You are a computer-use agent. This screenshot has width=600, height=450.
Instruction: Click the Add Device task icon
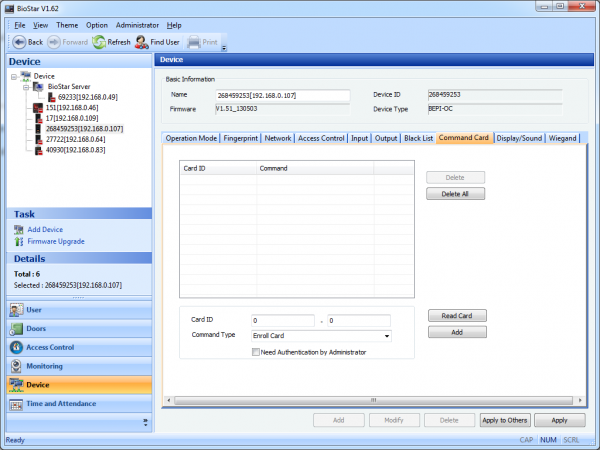click(x=19, y=230)
